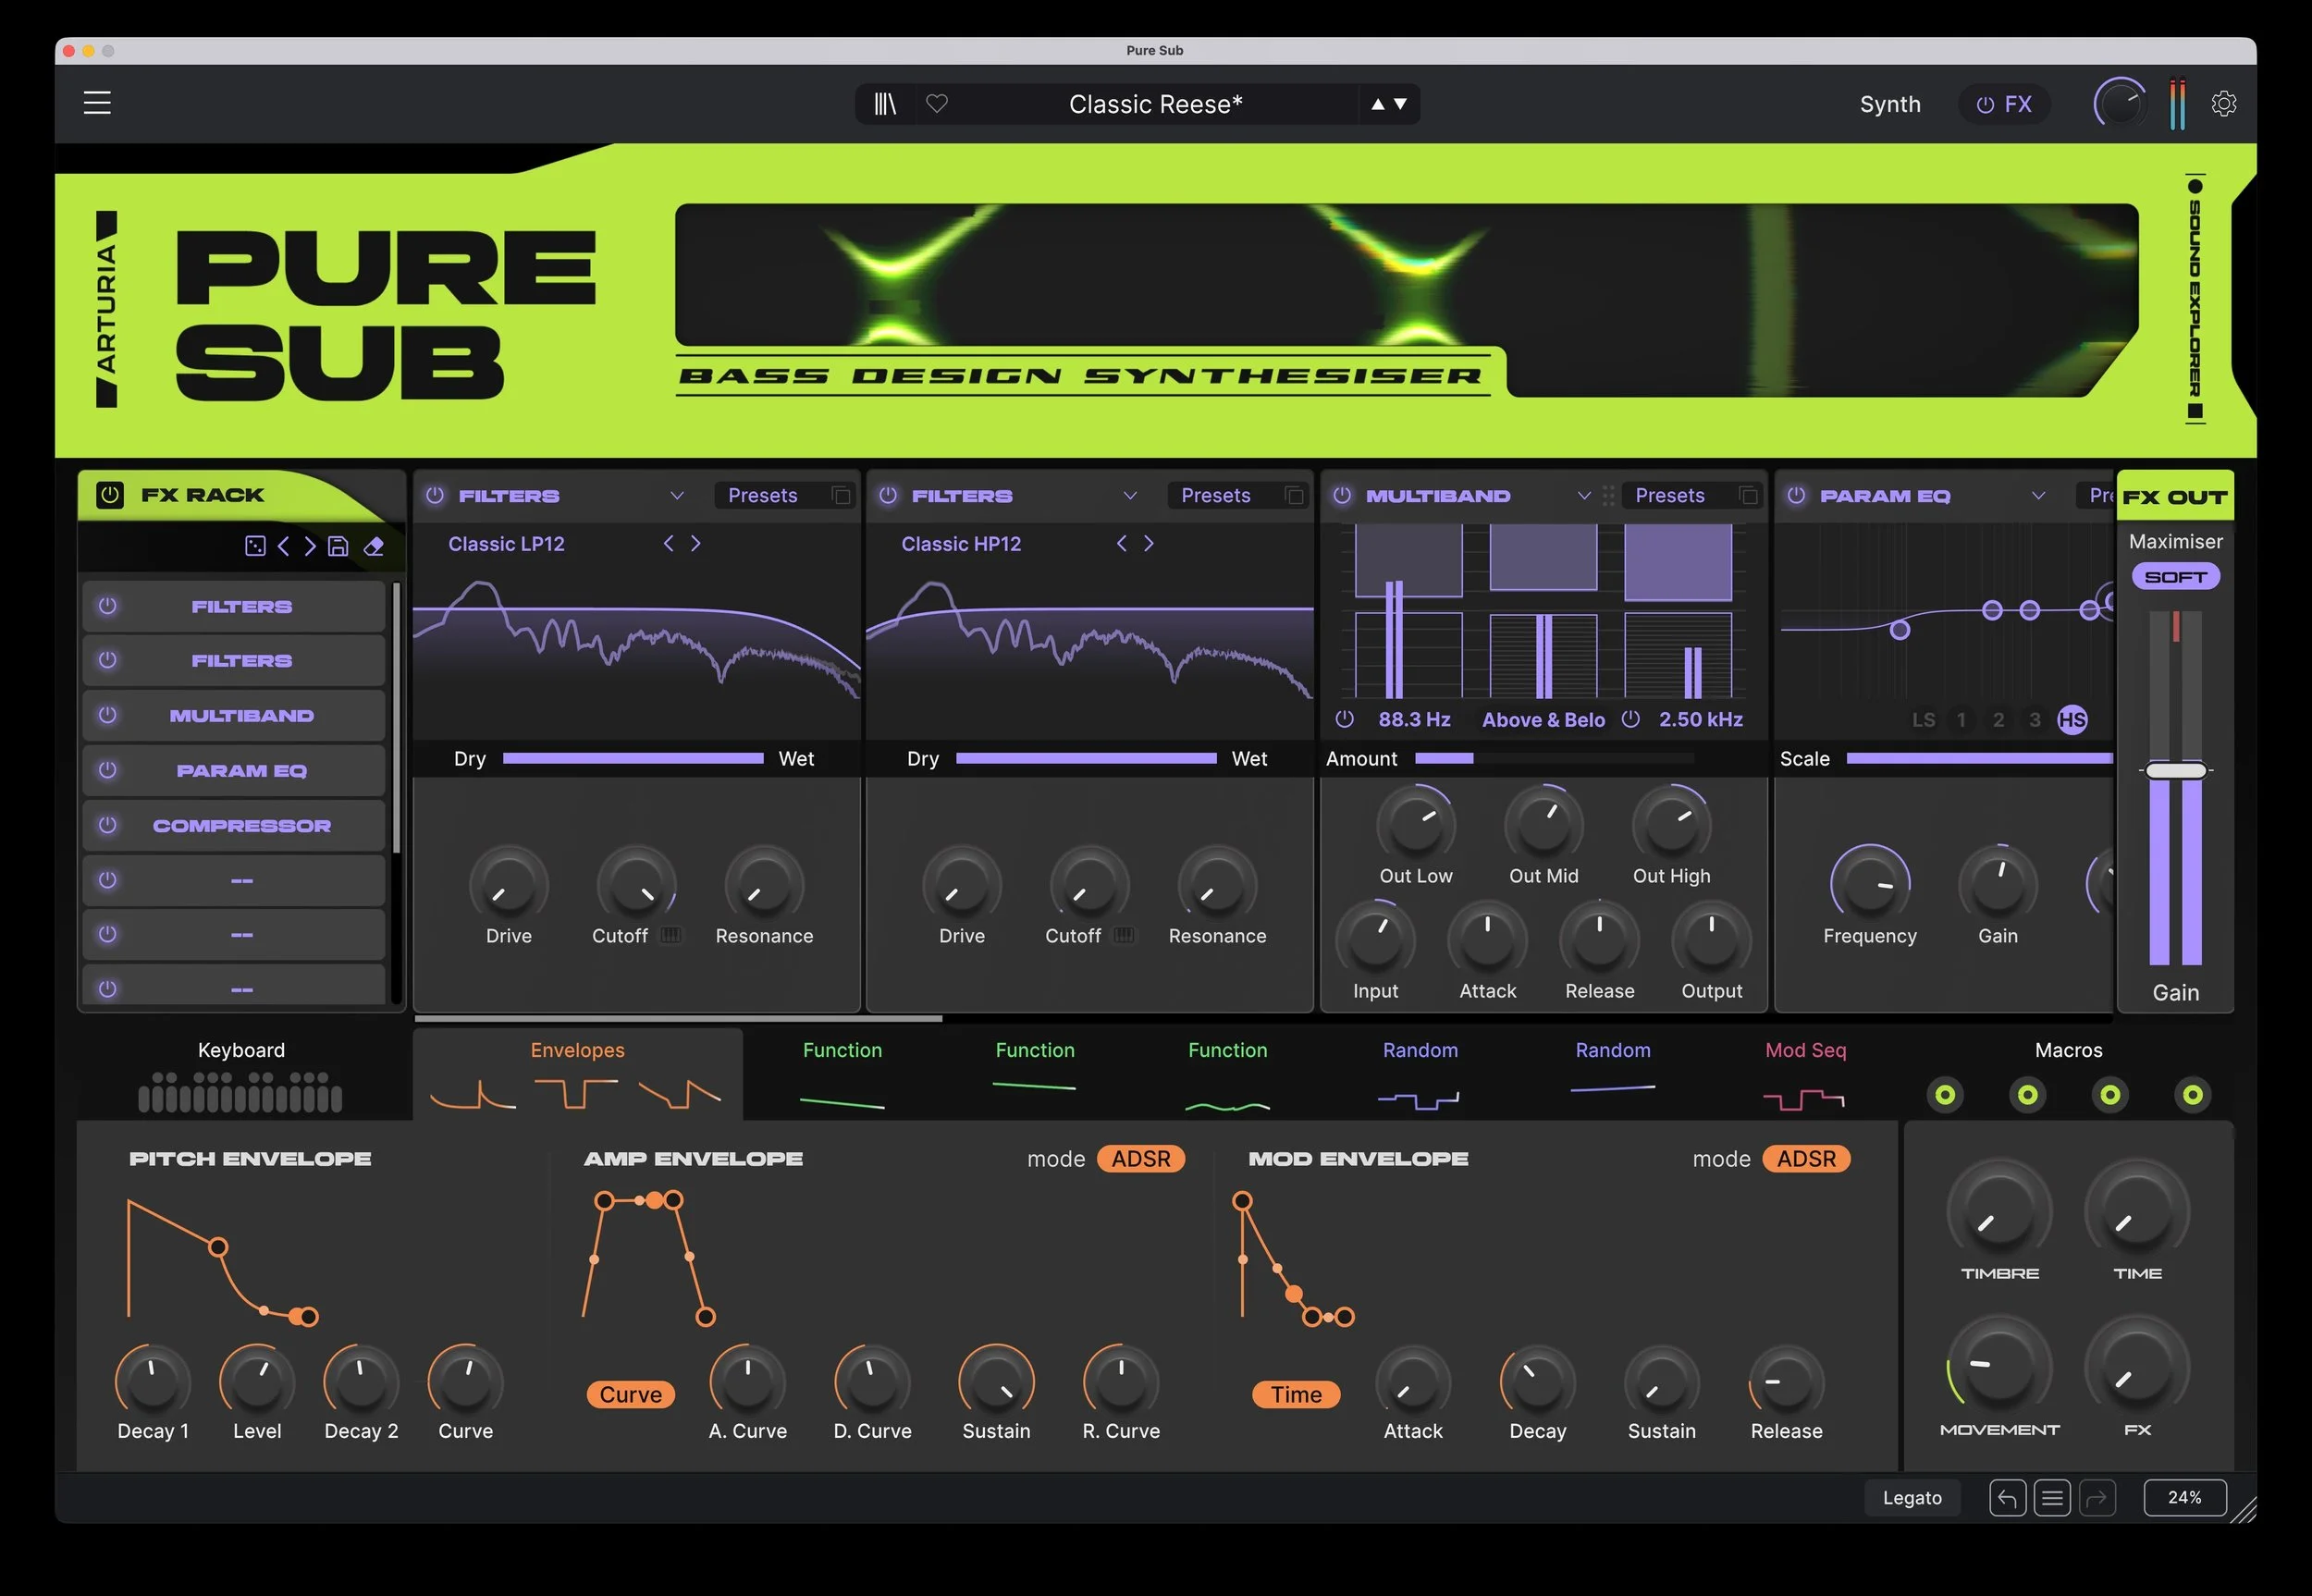Toggle the 88.3 Hz crossover power button
Screen dimensions: 2312x1596
pyautogui.click(x=1345, y=719)
